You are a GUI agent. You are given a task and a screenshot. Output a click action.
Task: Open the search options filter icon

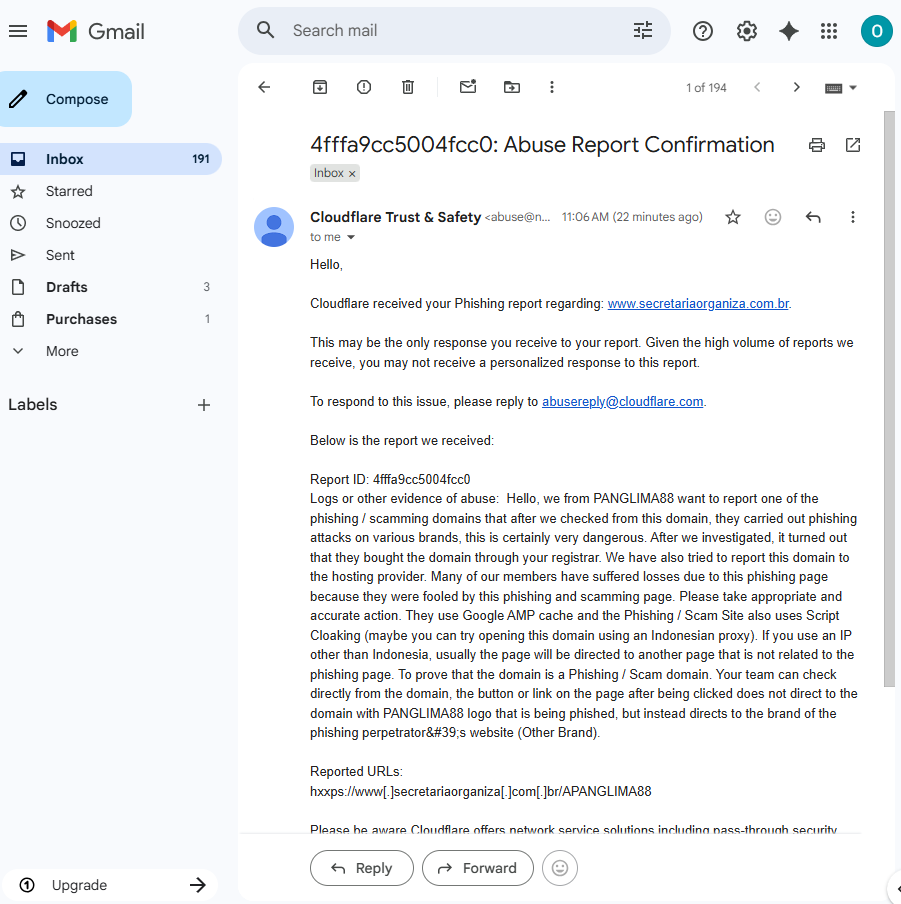point(643,30)
